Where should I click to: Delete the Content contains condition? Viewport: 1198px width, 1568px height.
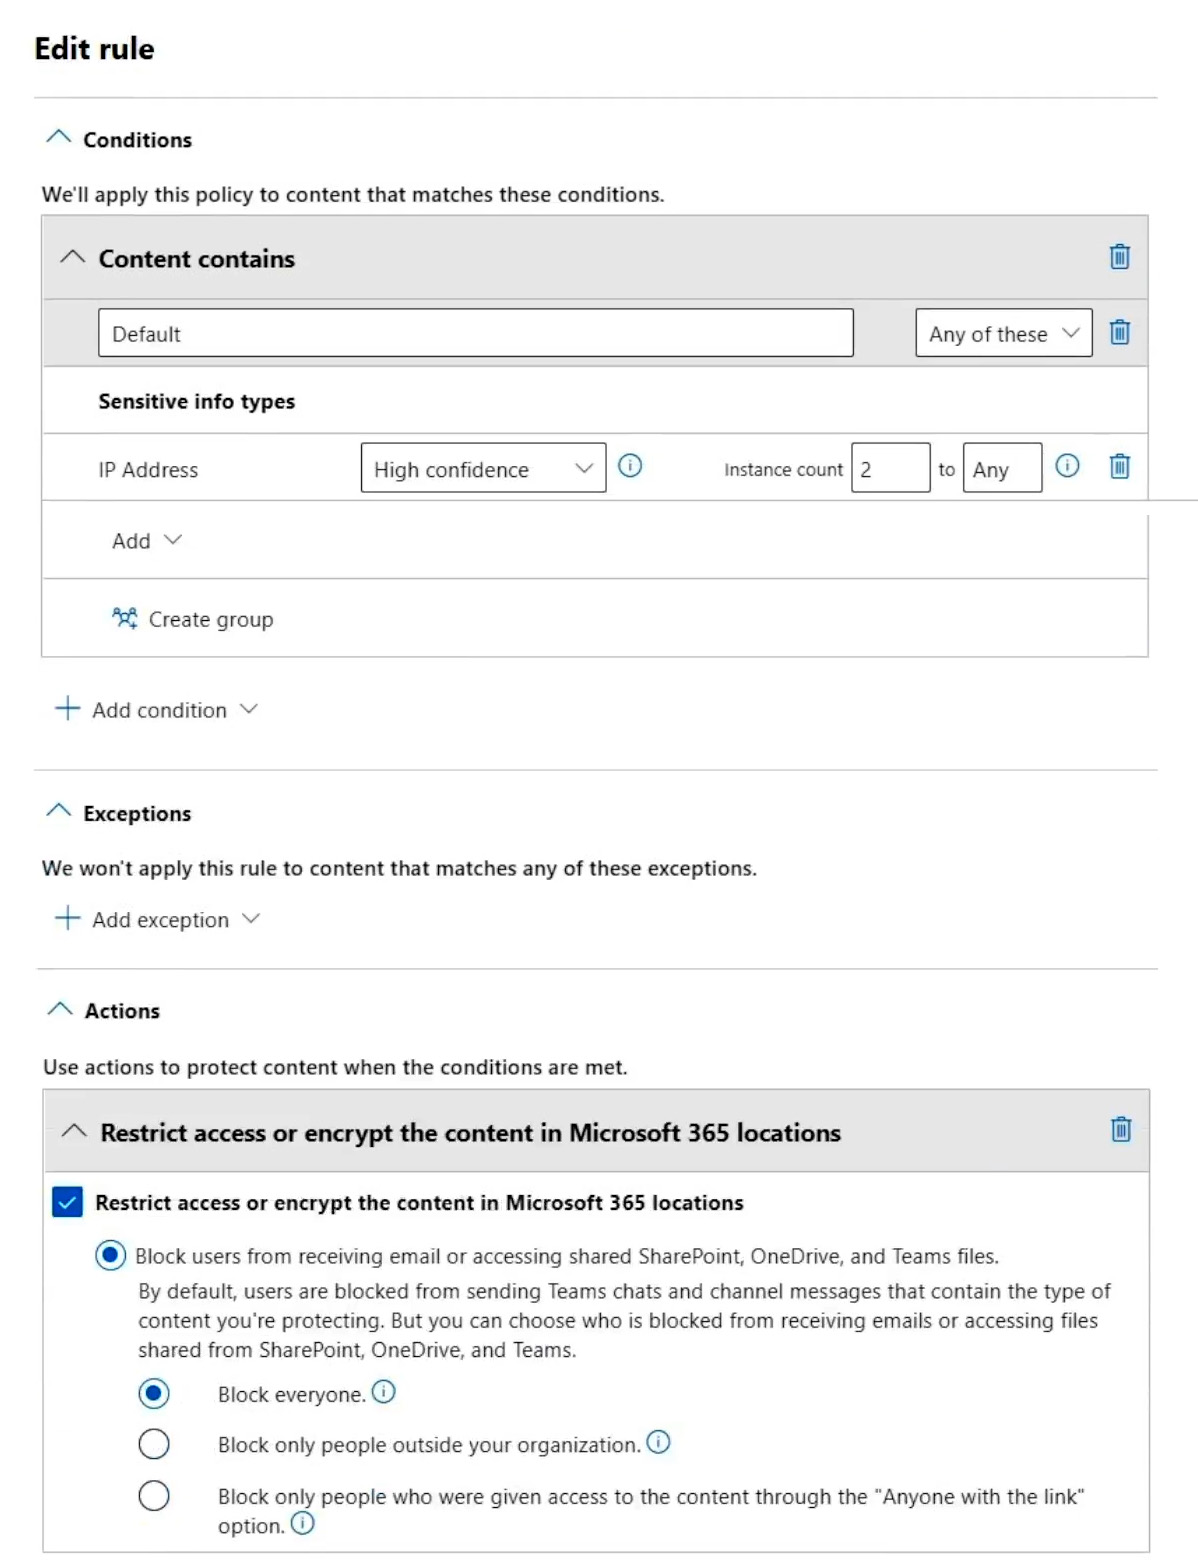[1119, 257]
